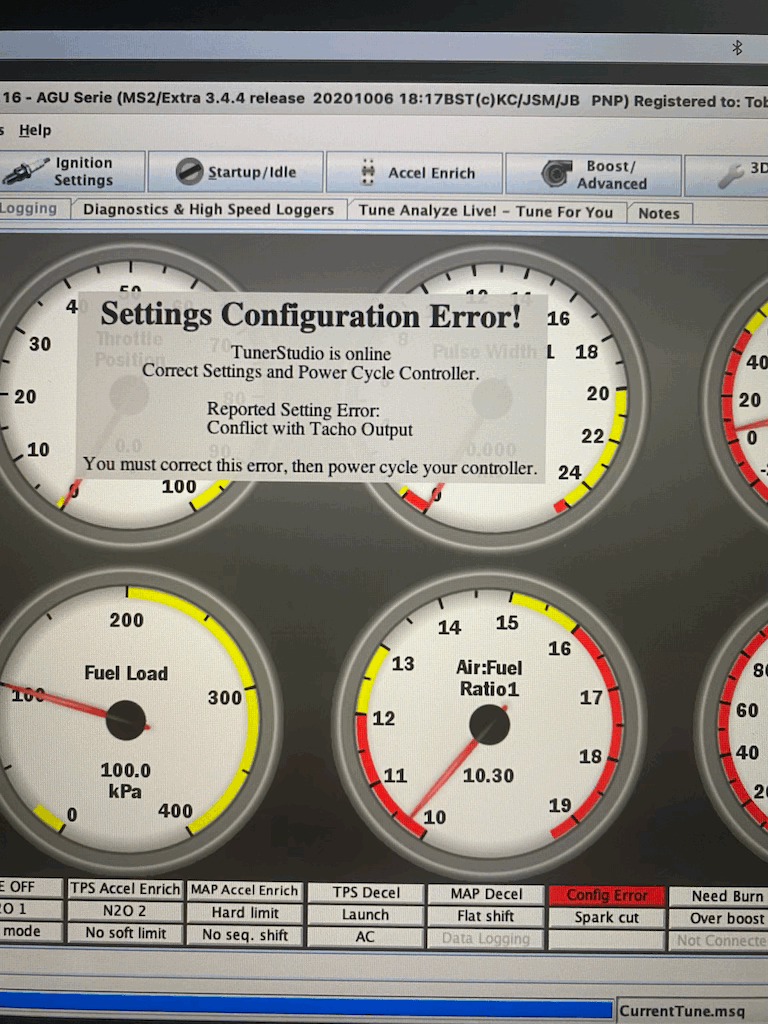Image resolution: width=768 pixels, height=1024 pixels.
Task: Click the Air:Fuel Ratio1 gauge
Action: tap(489, 722)
